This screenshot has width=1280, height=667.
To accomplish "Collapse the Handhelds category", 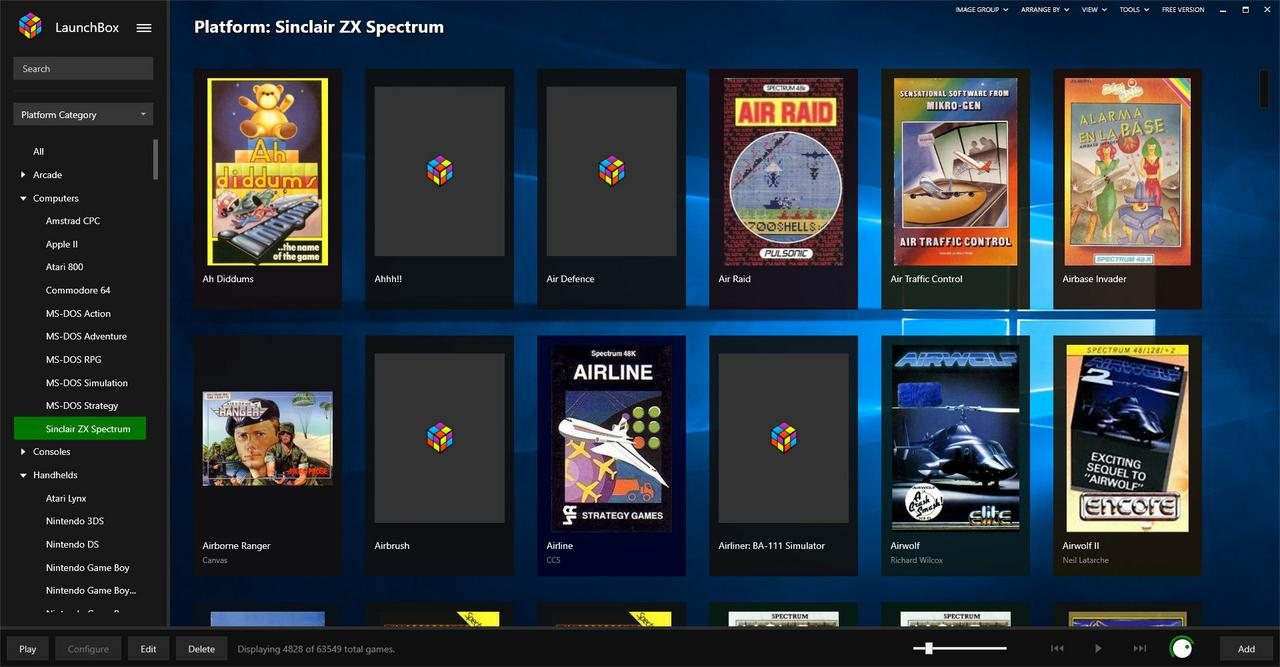I will click(x=23, y=475).
